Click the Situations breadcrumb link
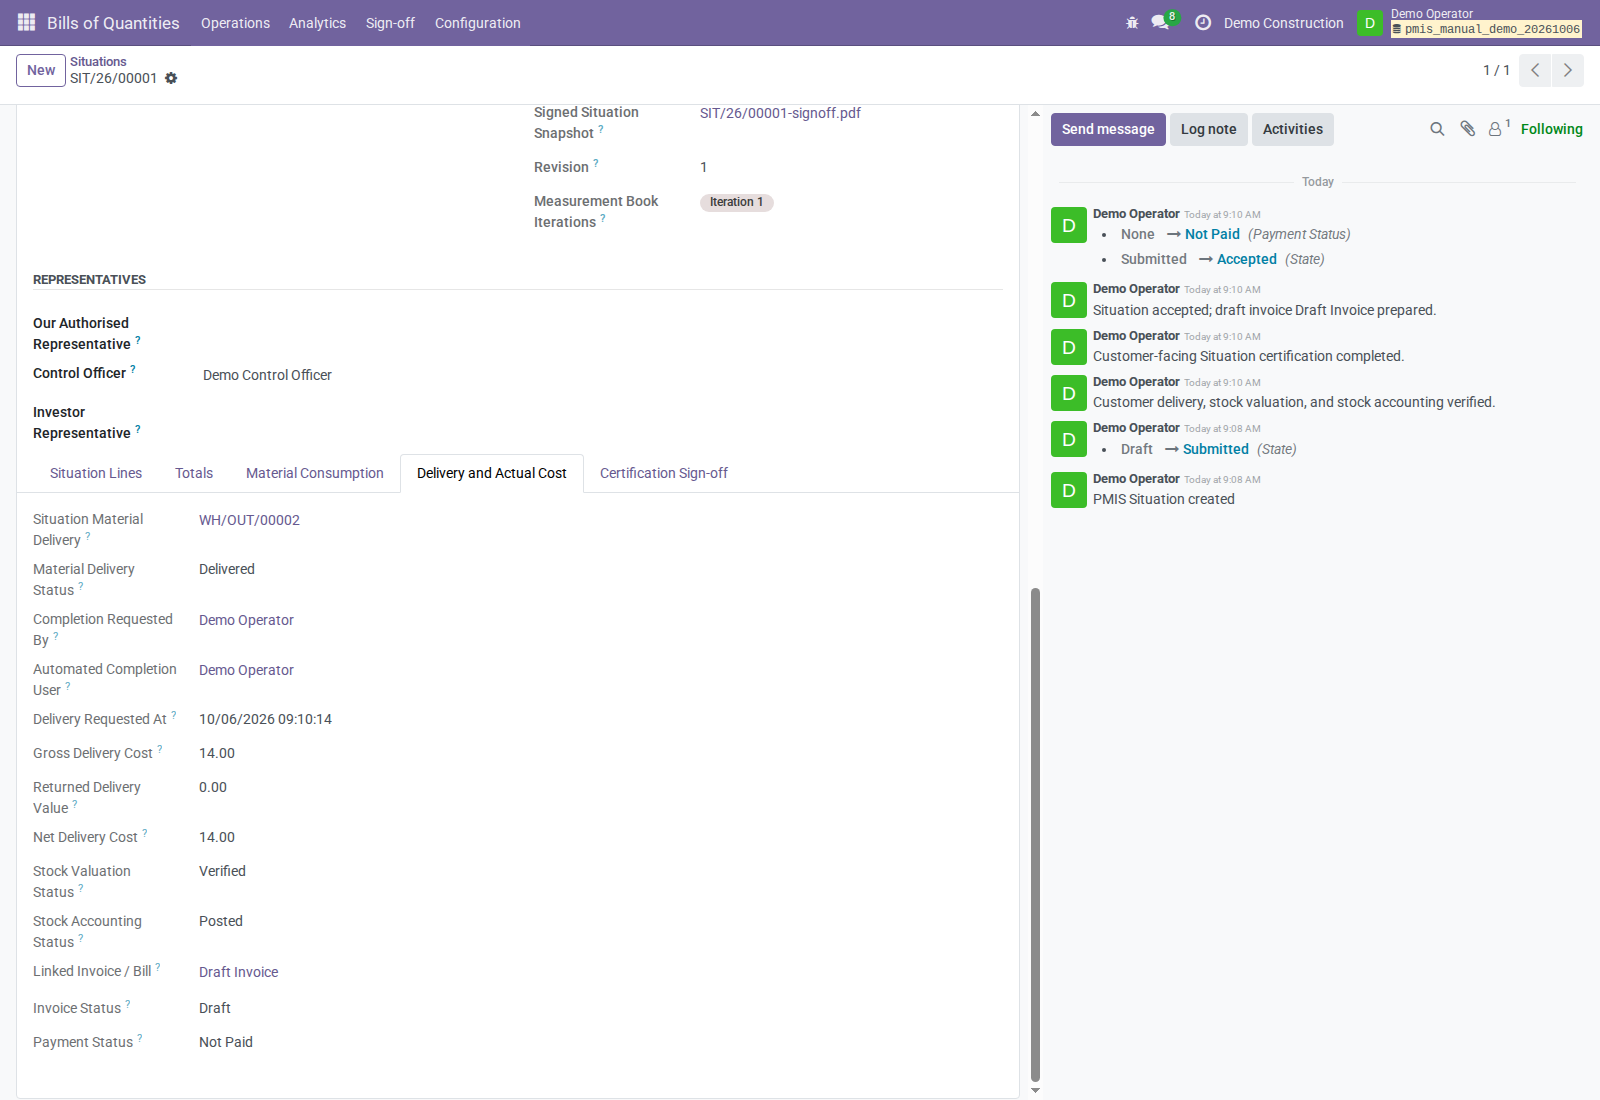Viewport: 1600px width, 1100px height. (x=98, y=62)
